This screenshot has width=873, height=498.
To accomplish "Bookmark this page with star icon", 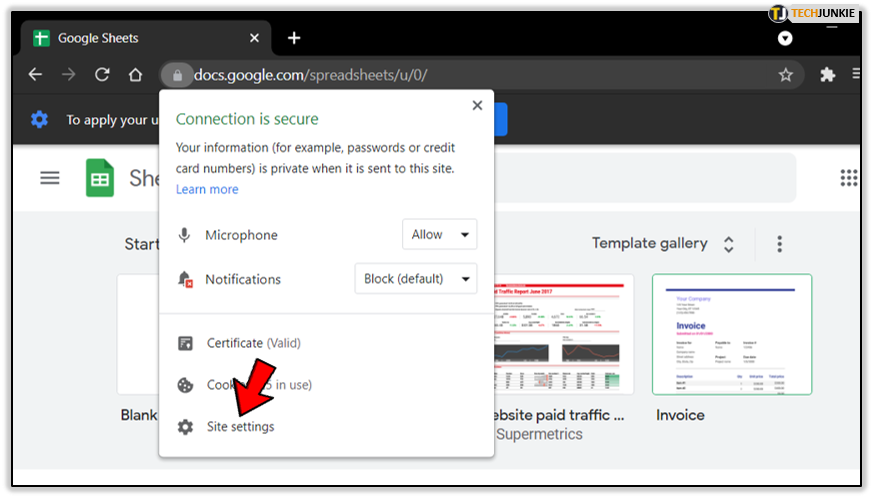I will tap(785, 75).
